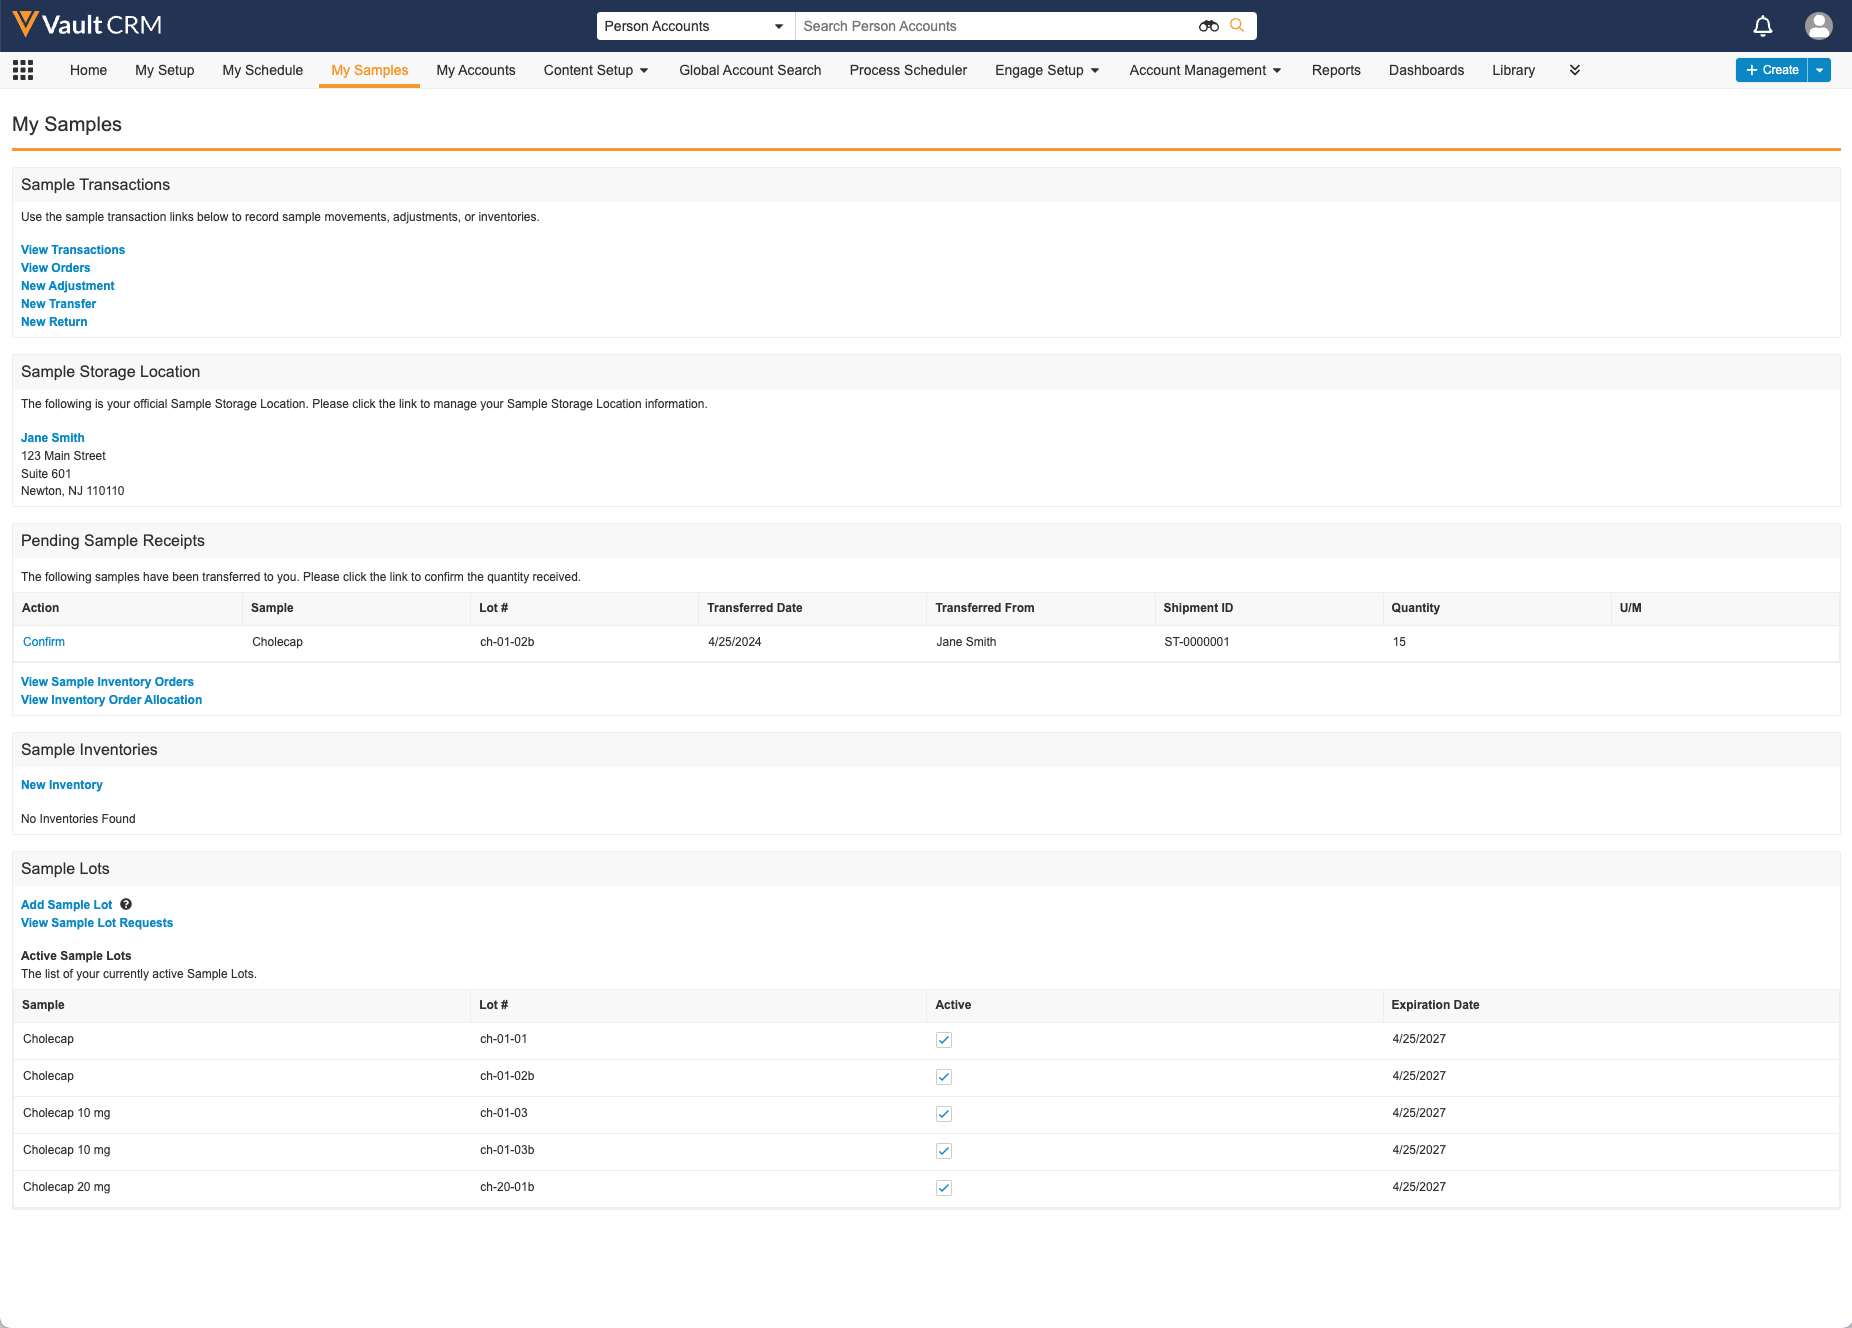Screen dimensions: 1852x1328
Task: Open the user profile avatar
Action: [x=1818, y=26]
